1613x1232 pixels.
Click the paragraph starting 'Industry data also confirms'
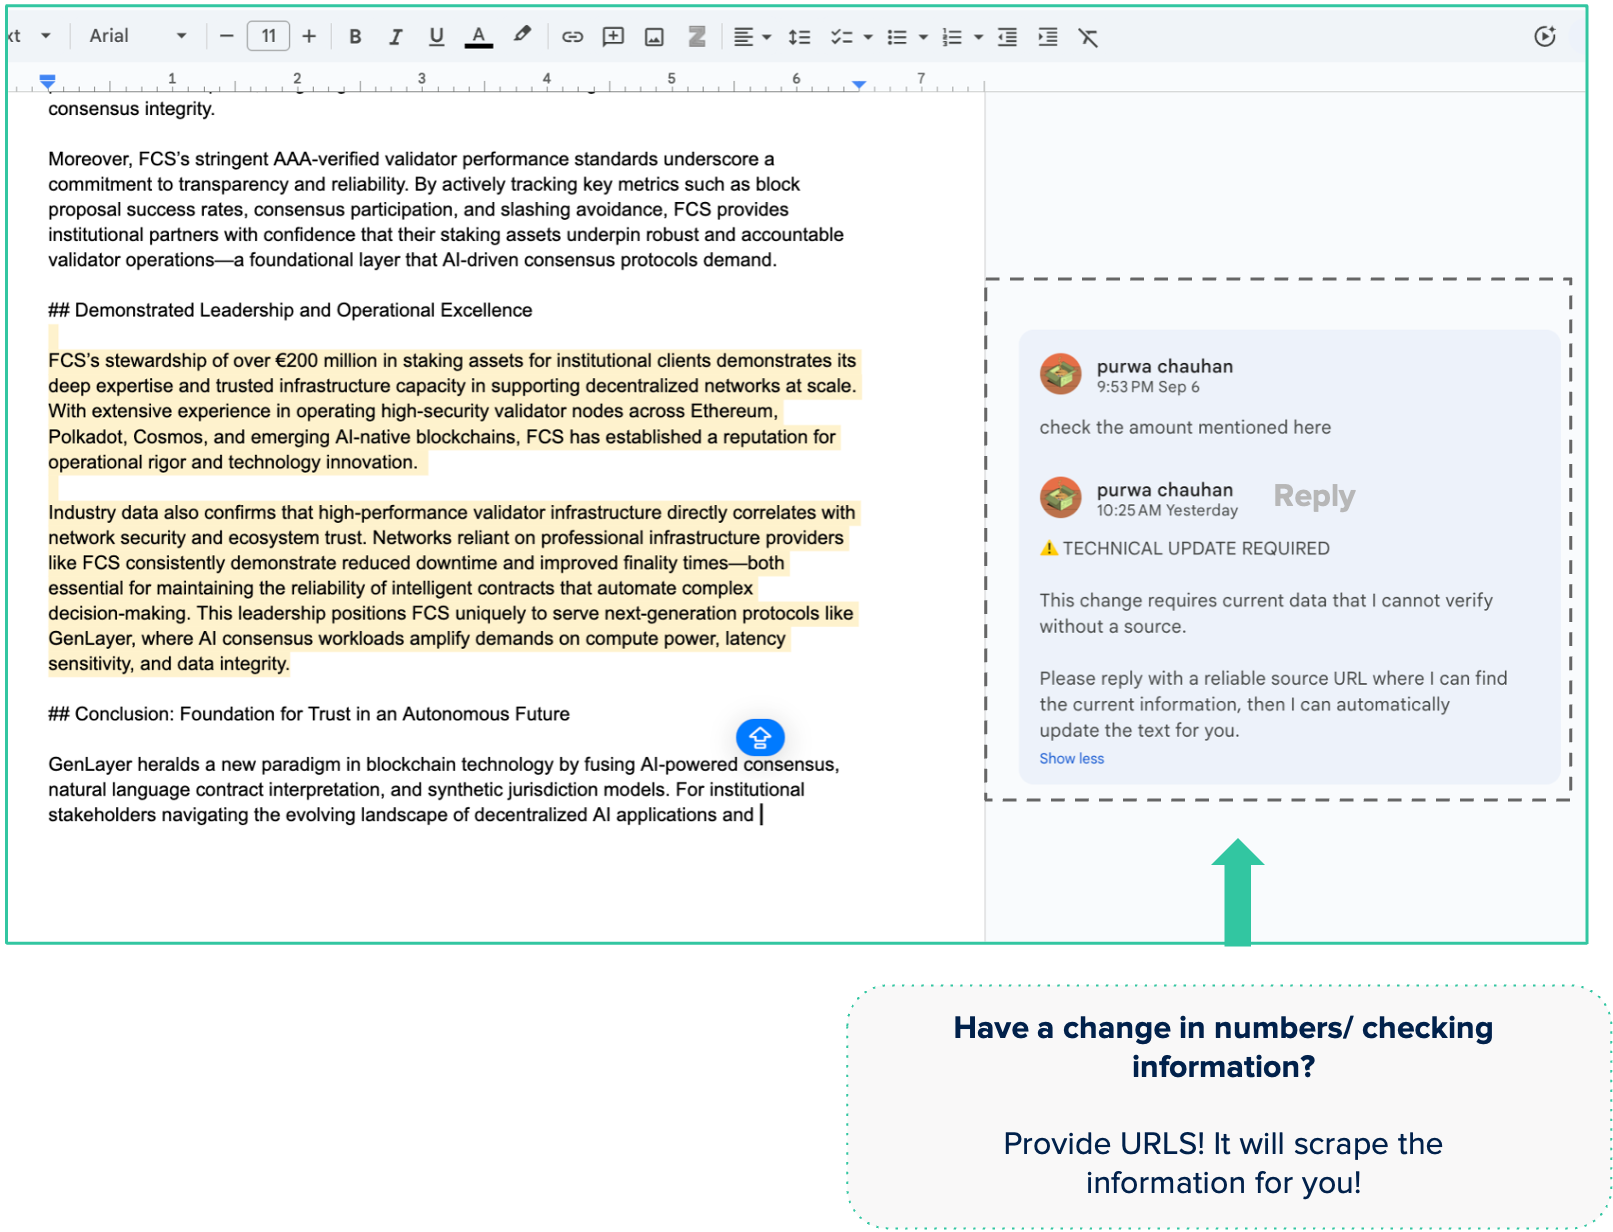point(452,588)
